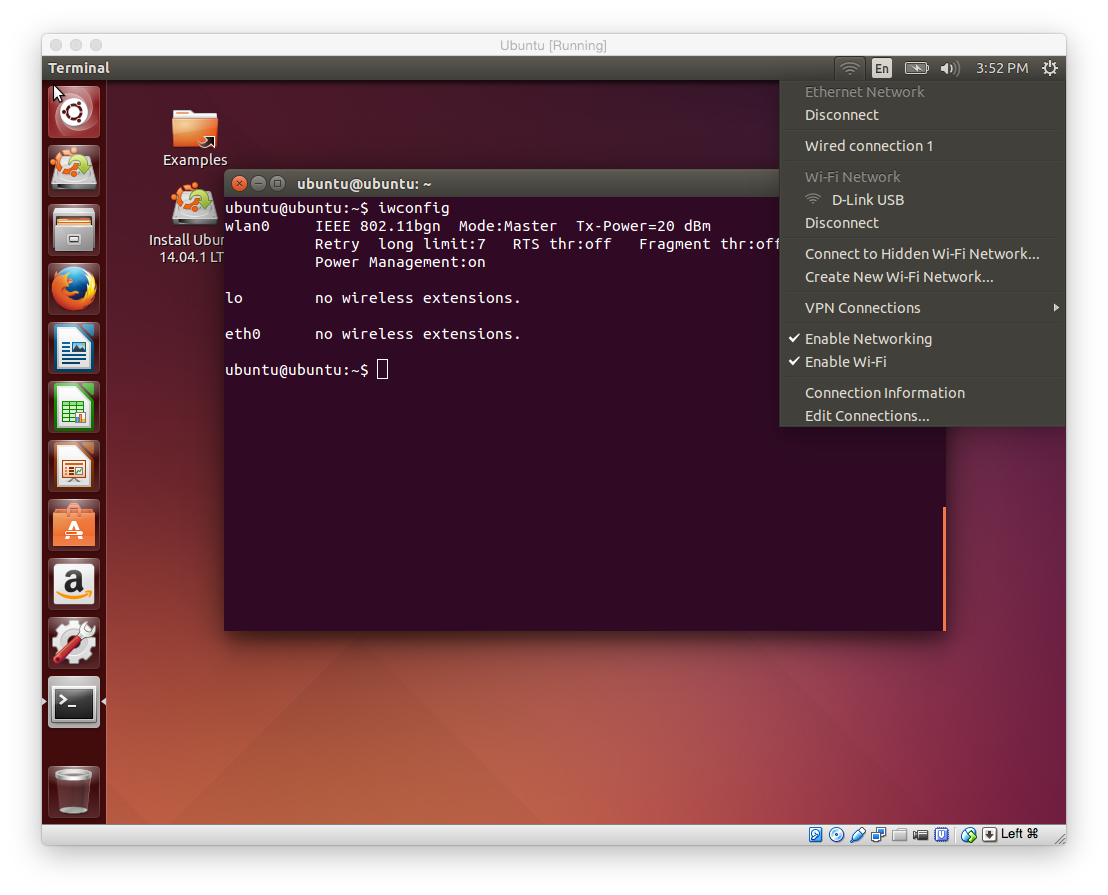
Task: Launch the Install Ubuntu dock icon
Action: 74,170
